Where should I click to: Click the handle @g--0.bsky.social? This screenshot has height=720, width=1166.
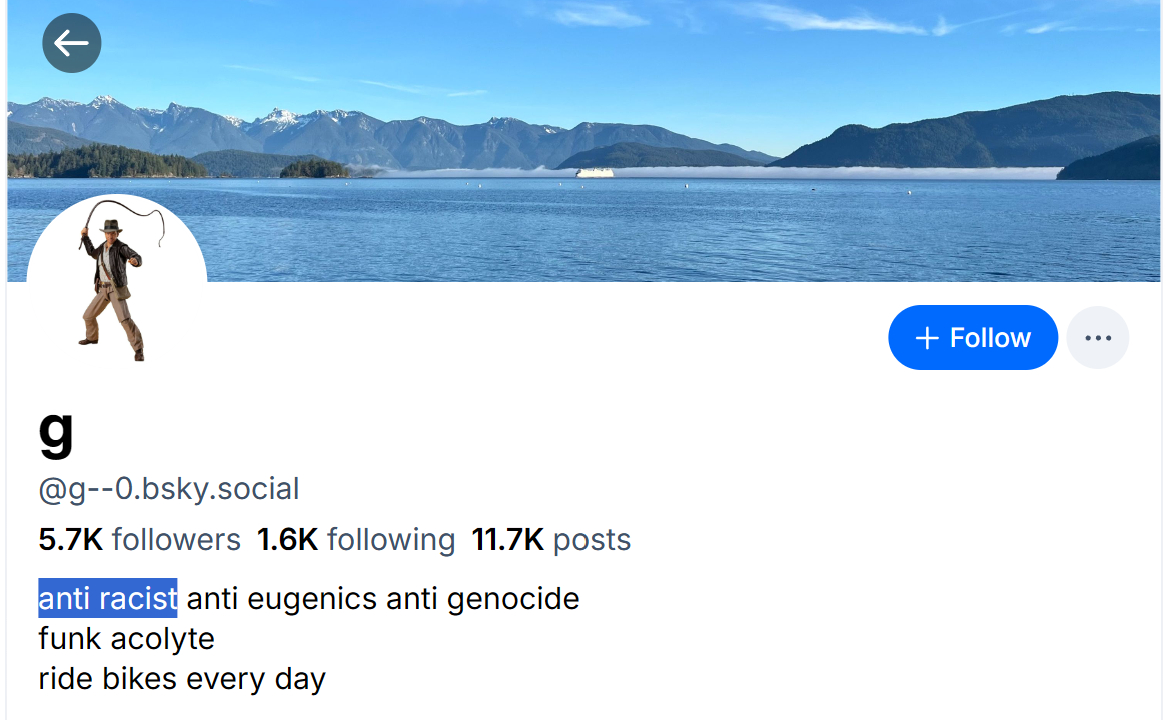pyautogui.click(x=169, y=489)
